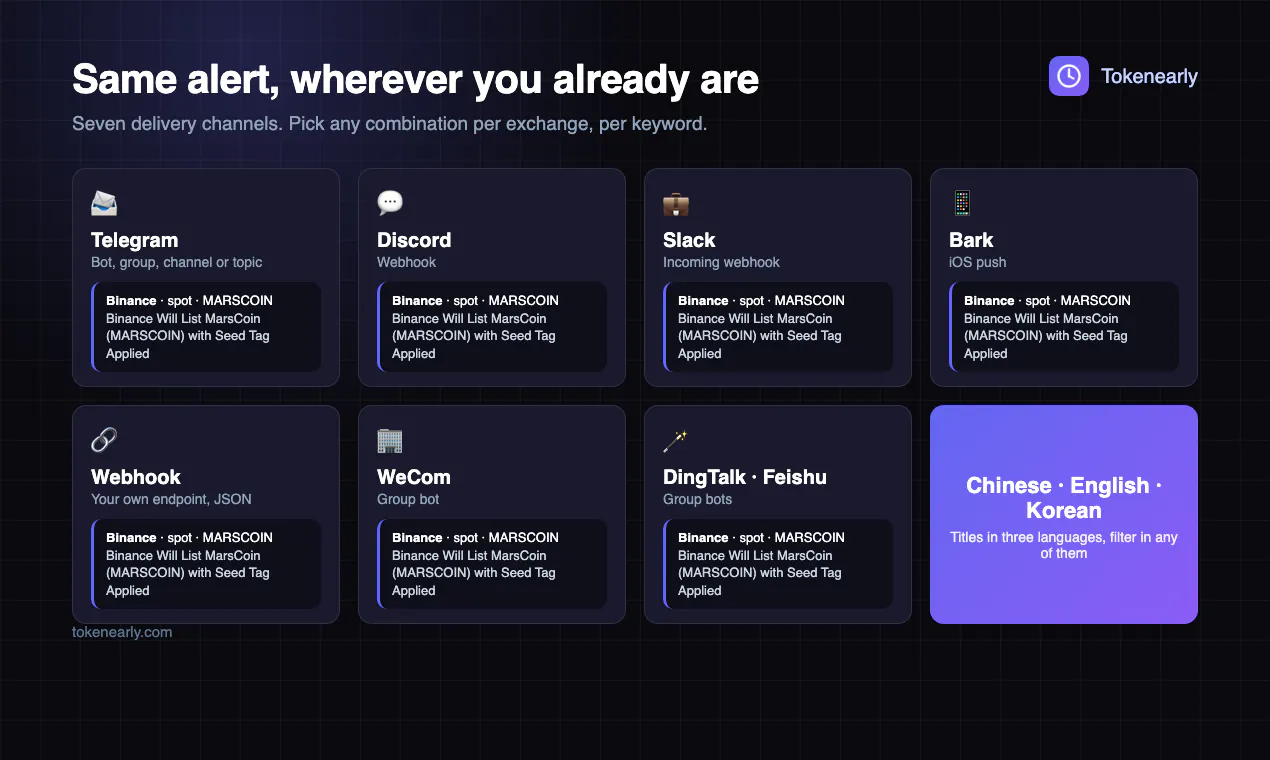Image resolution: width=1270 pixels, height=760 pixels.
Task: Click the Slack briefcase icon
Action: 676,203
